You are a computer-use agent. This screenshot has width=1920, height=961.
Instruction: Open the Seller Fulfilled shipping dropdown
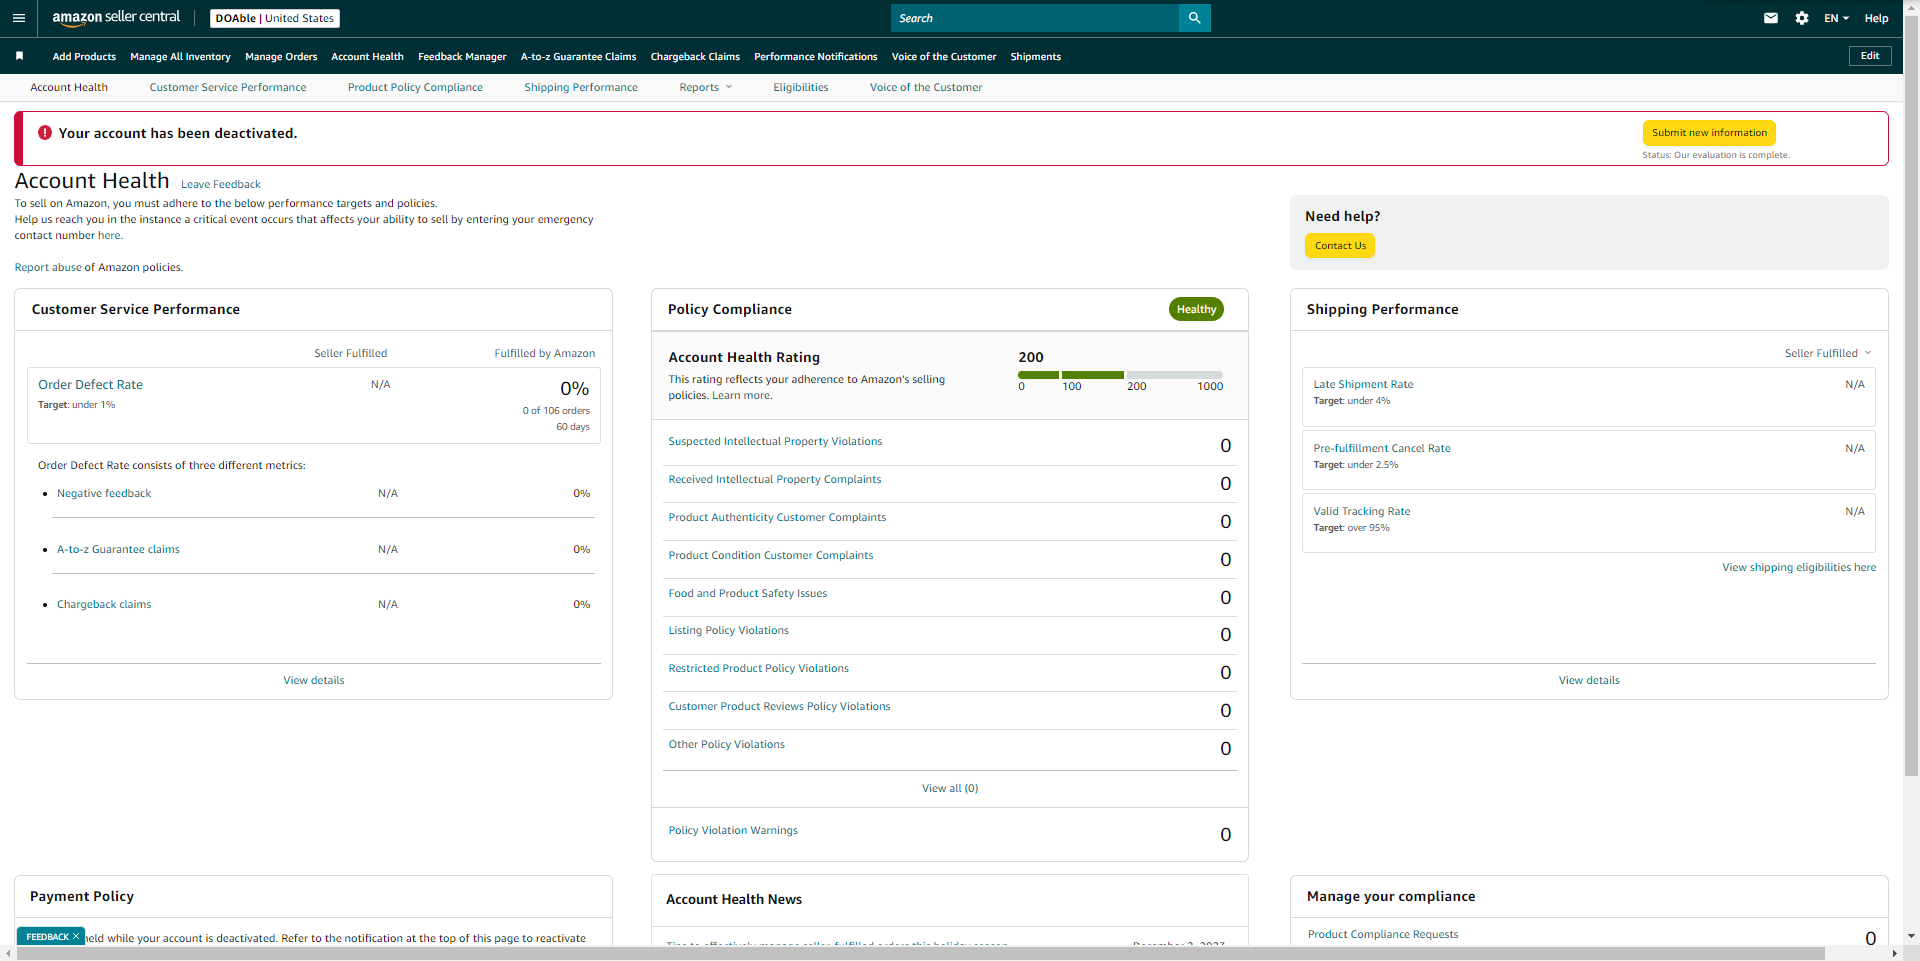click(1828, 353)
